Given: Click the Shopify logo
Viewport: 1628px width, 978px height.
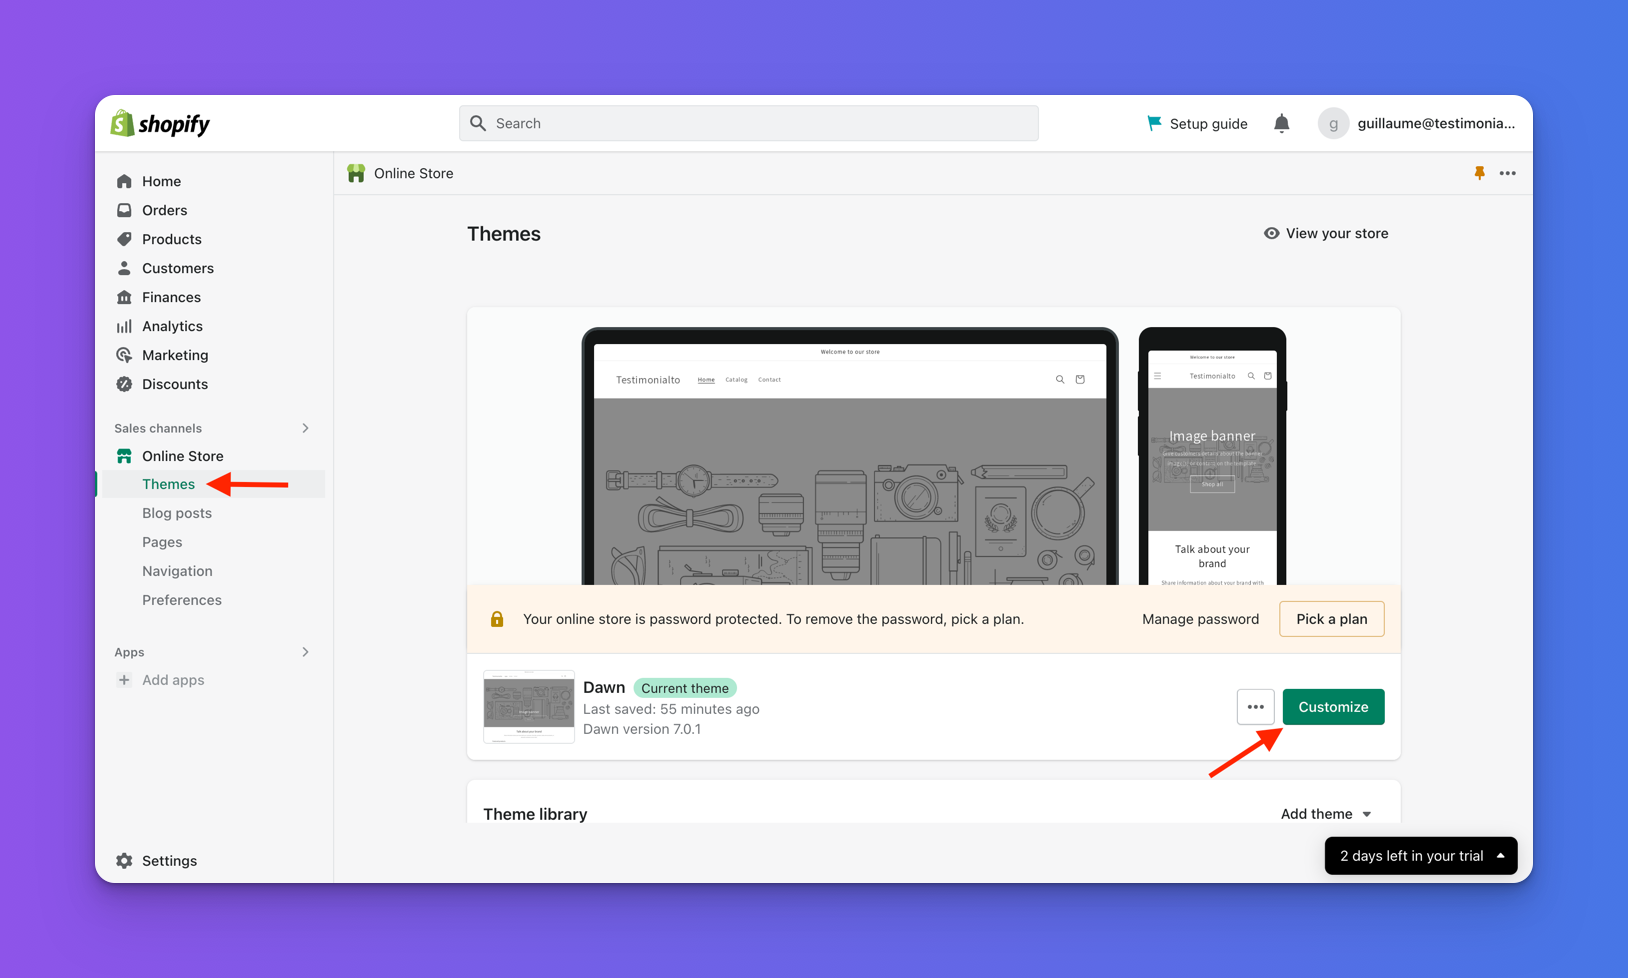Looking at the screenshot, I should tap(160, 123).
